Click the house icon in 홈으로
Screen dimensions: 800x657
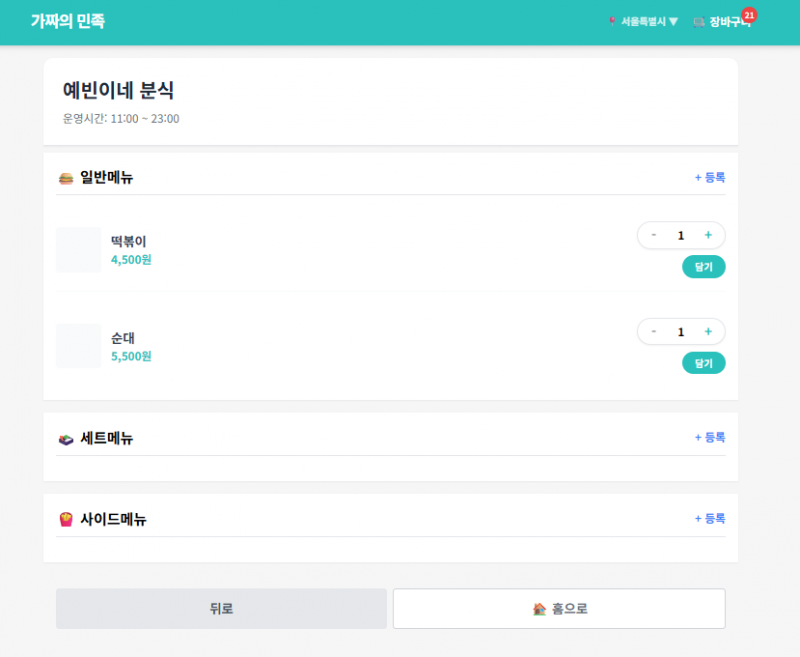coord(539,609)
